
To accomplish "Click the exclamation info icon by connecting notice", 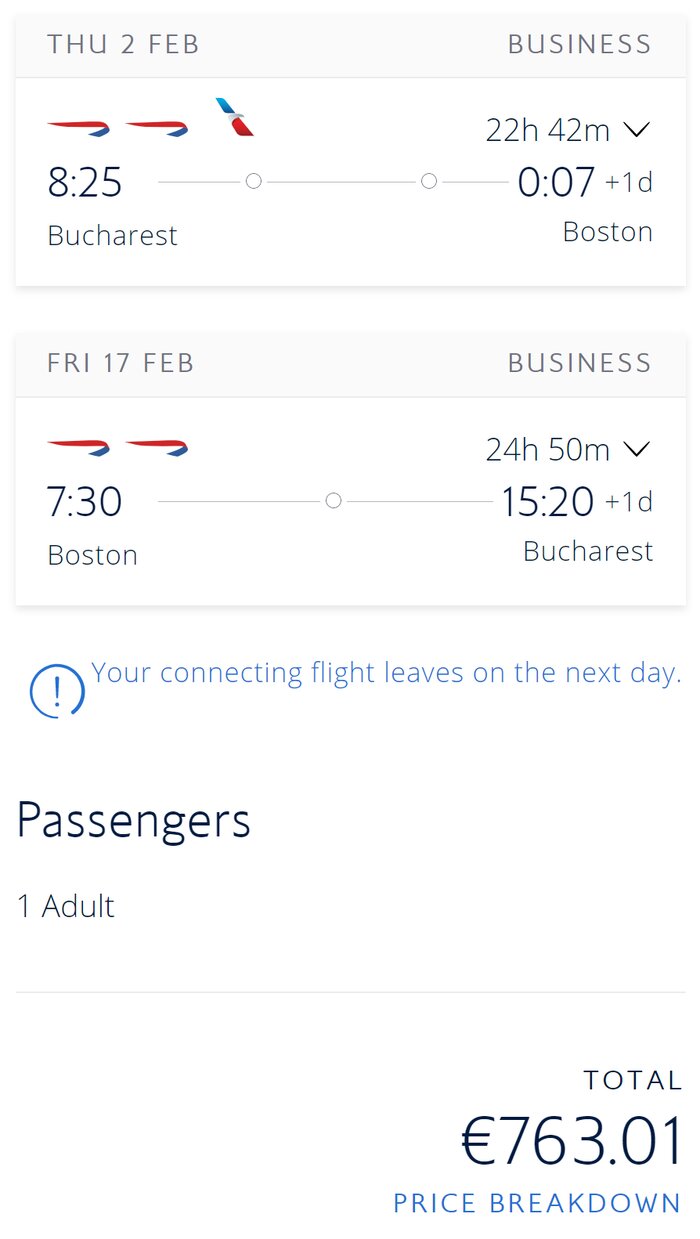I will 57,691.
